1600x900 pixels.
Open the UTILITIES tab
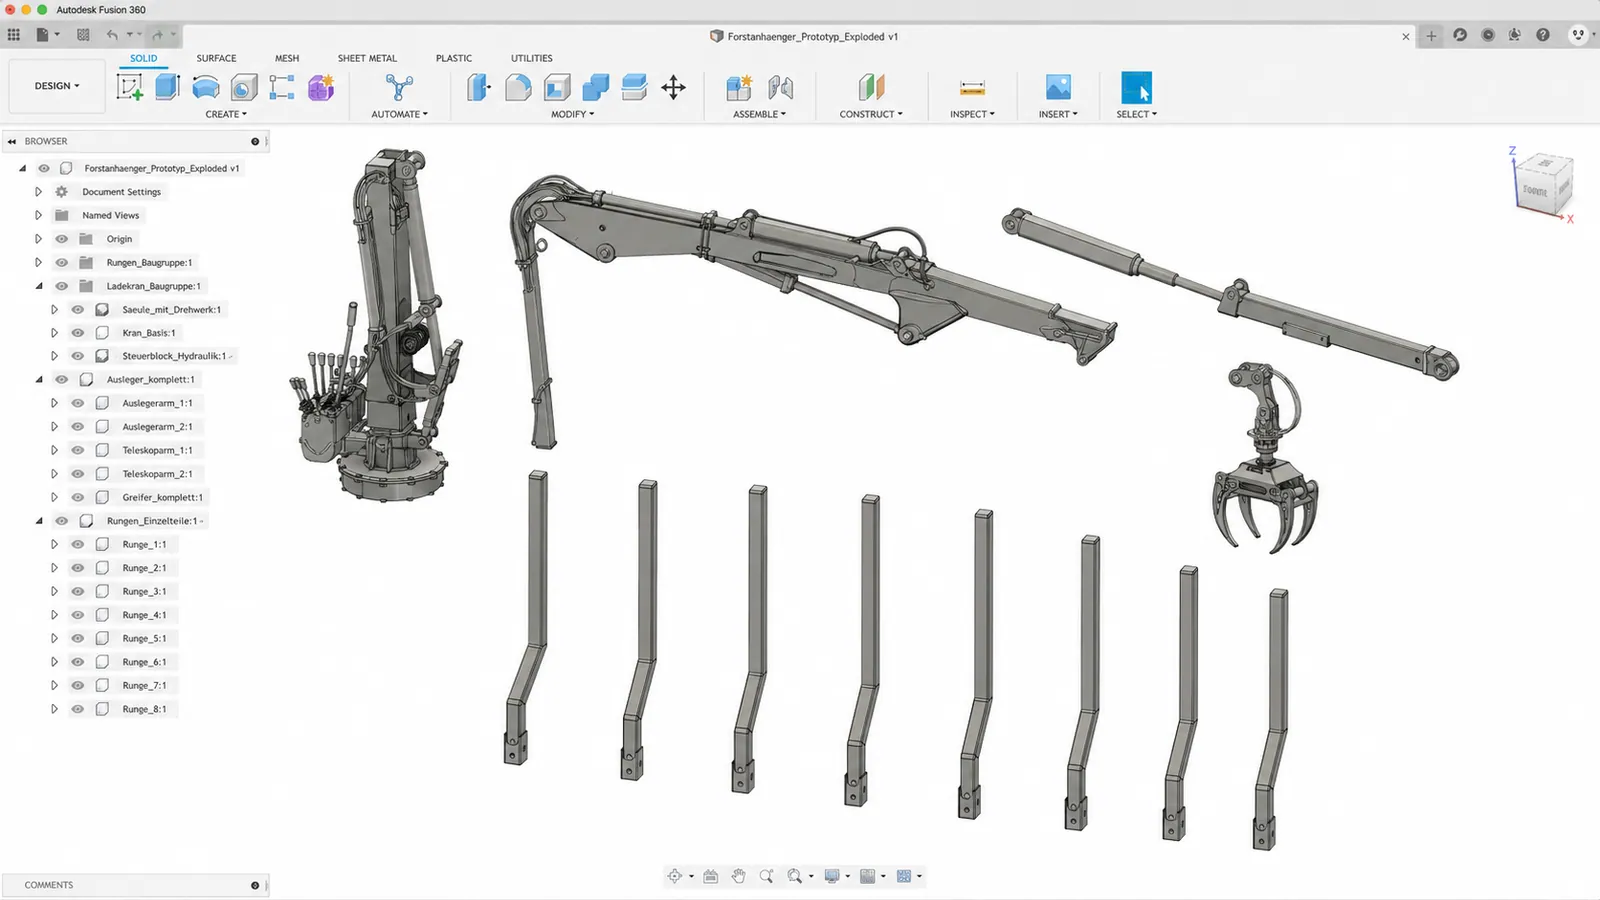pos(532,58)
